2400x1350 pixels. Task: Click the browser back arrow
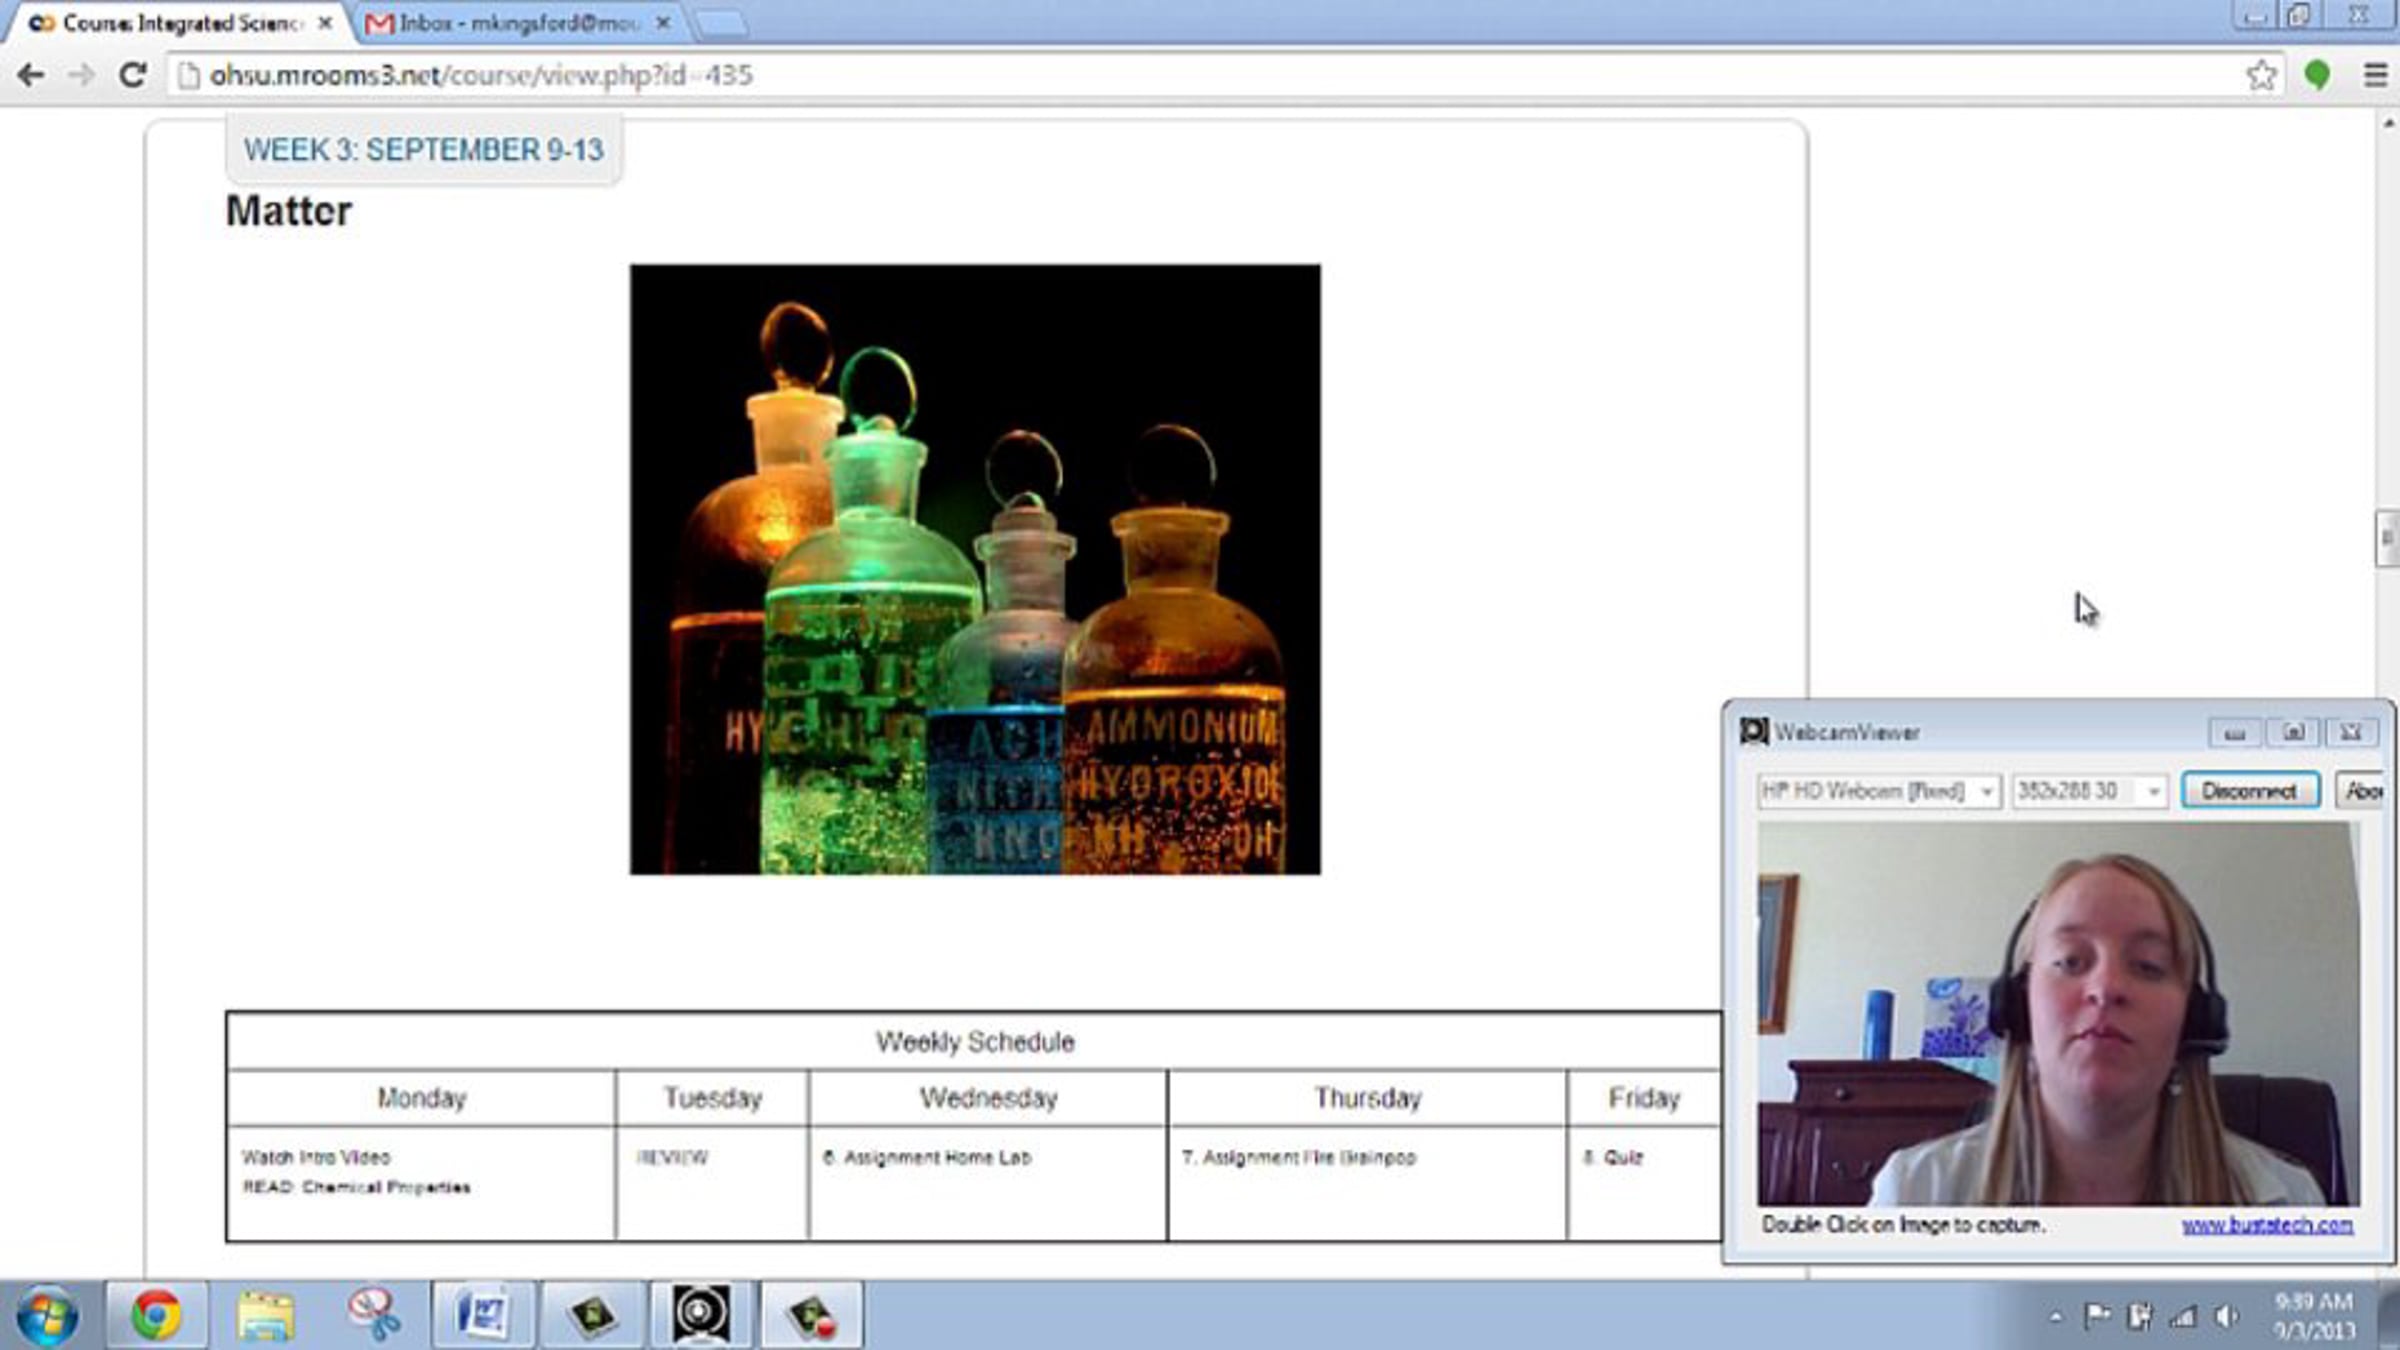31,75
